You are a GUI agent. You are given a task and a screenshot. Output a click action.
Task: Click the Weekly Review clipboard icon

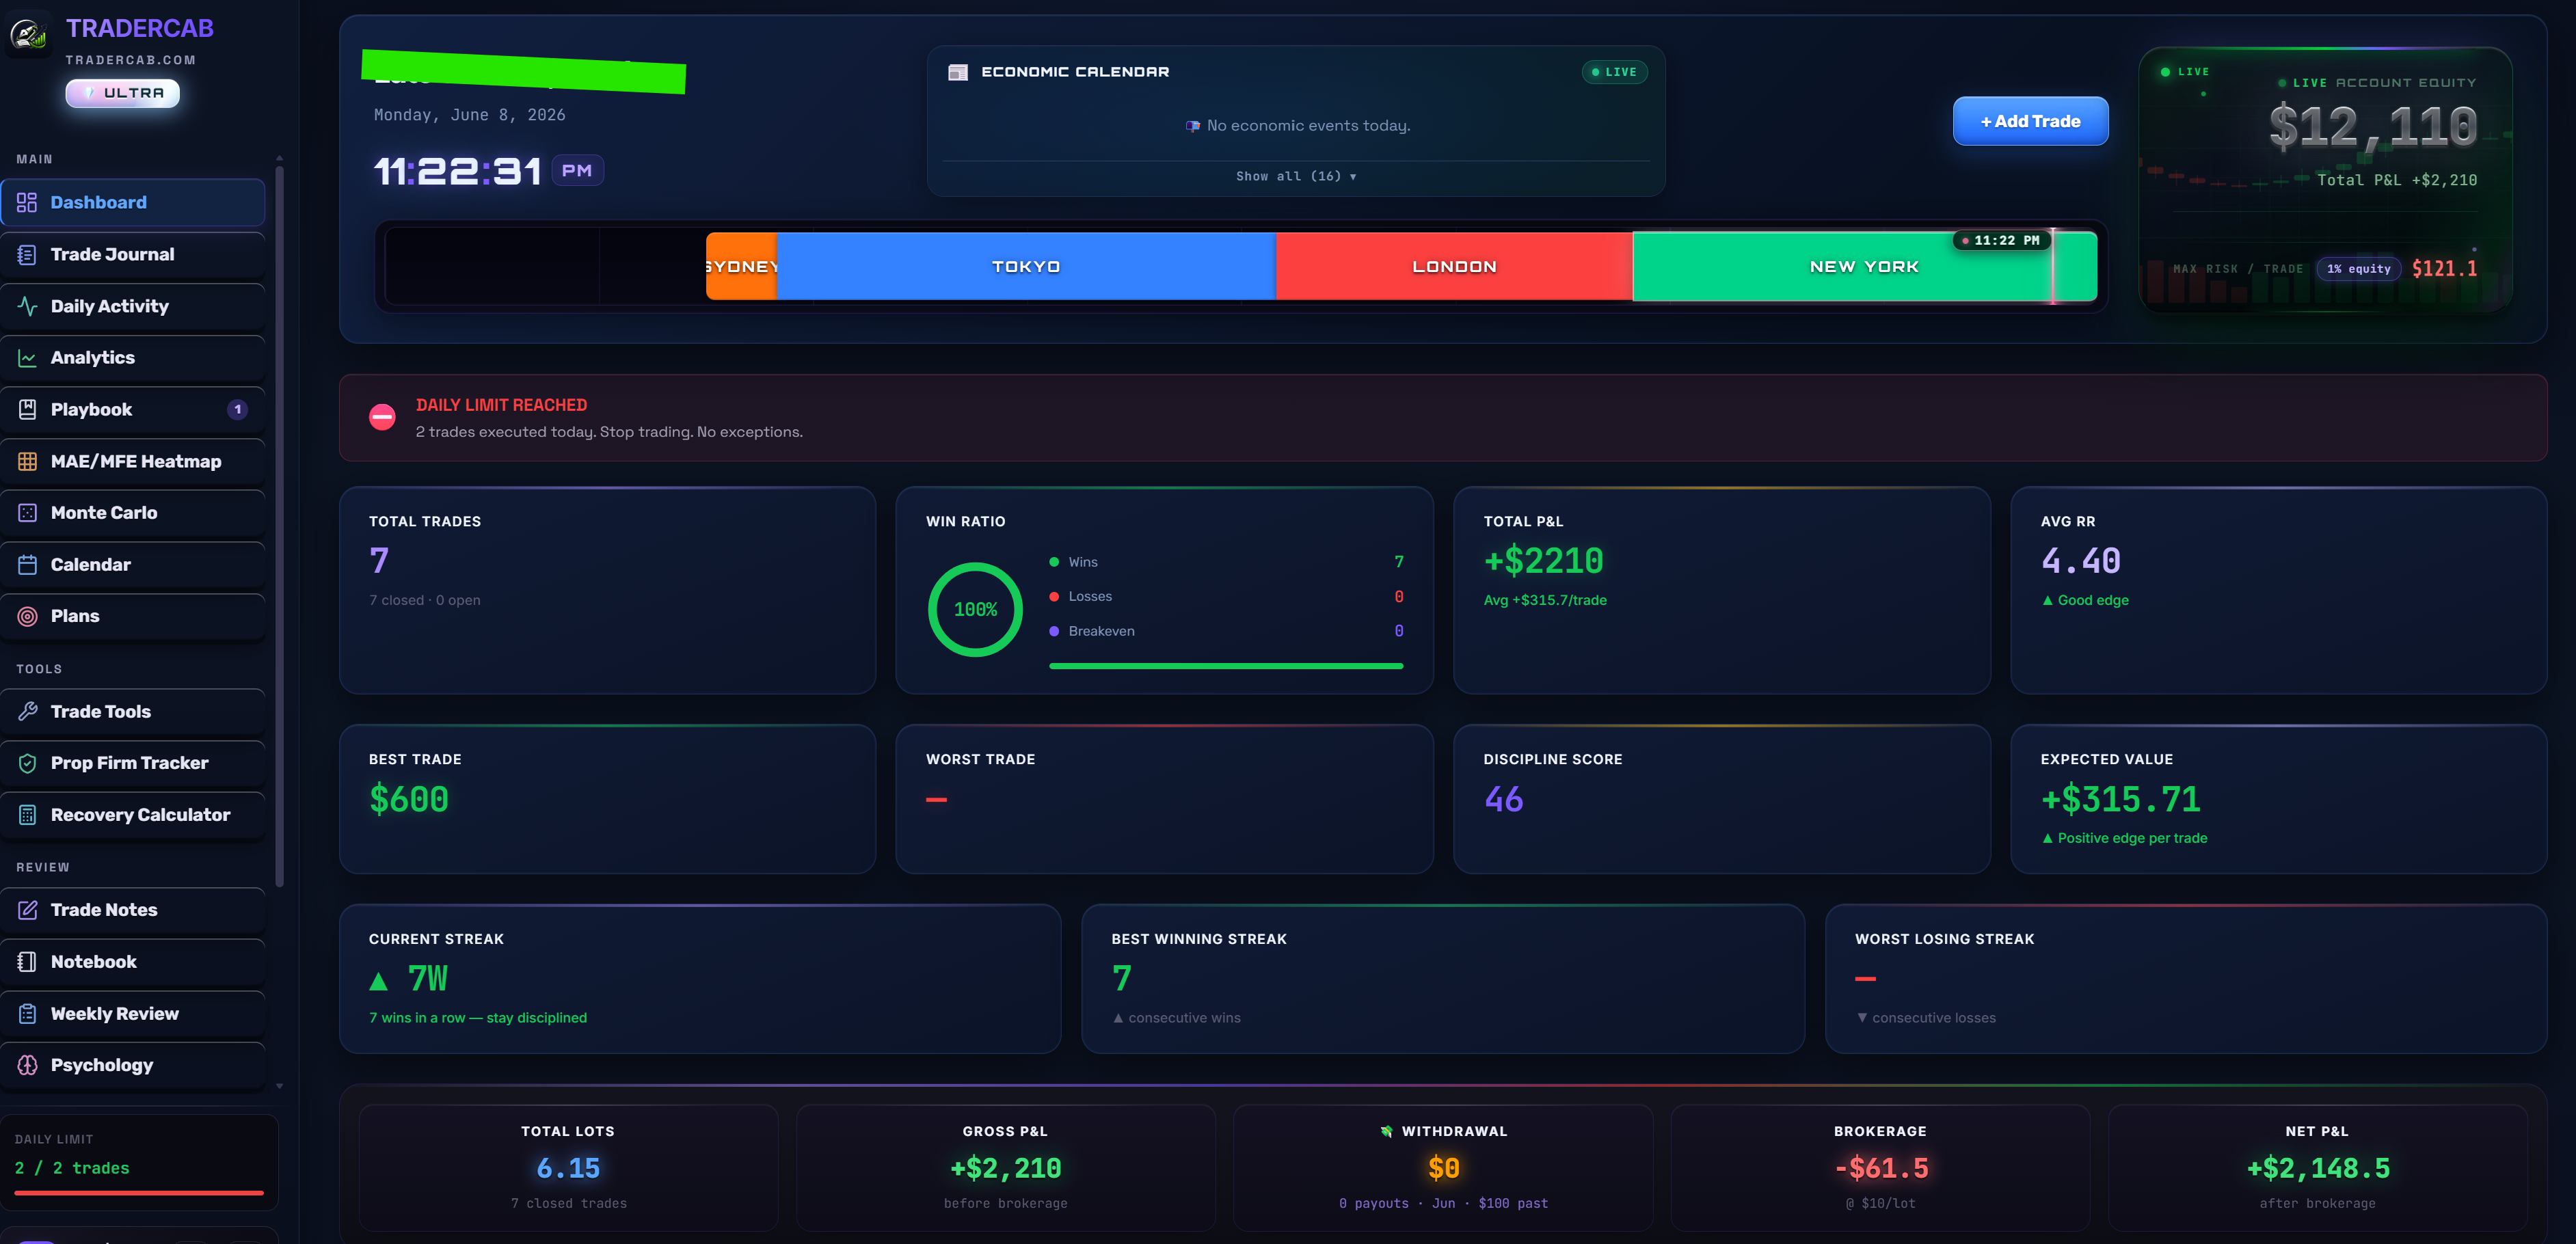(x=27, y=1013)
